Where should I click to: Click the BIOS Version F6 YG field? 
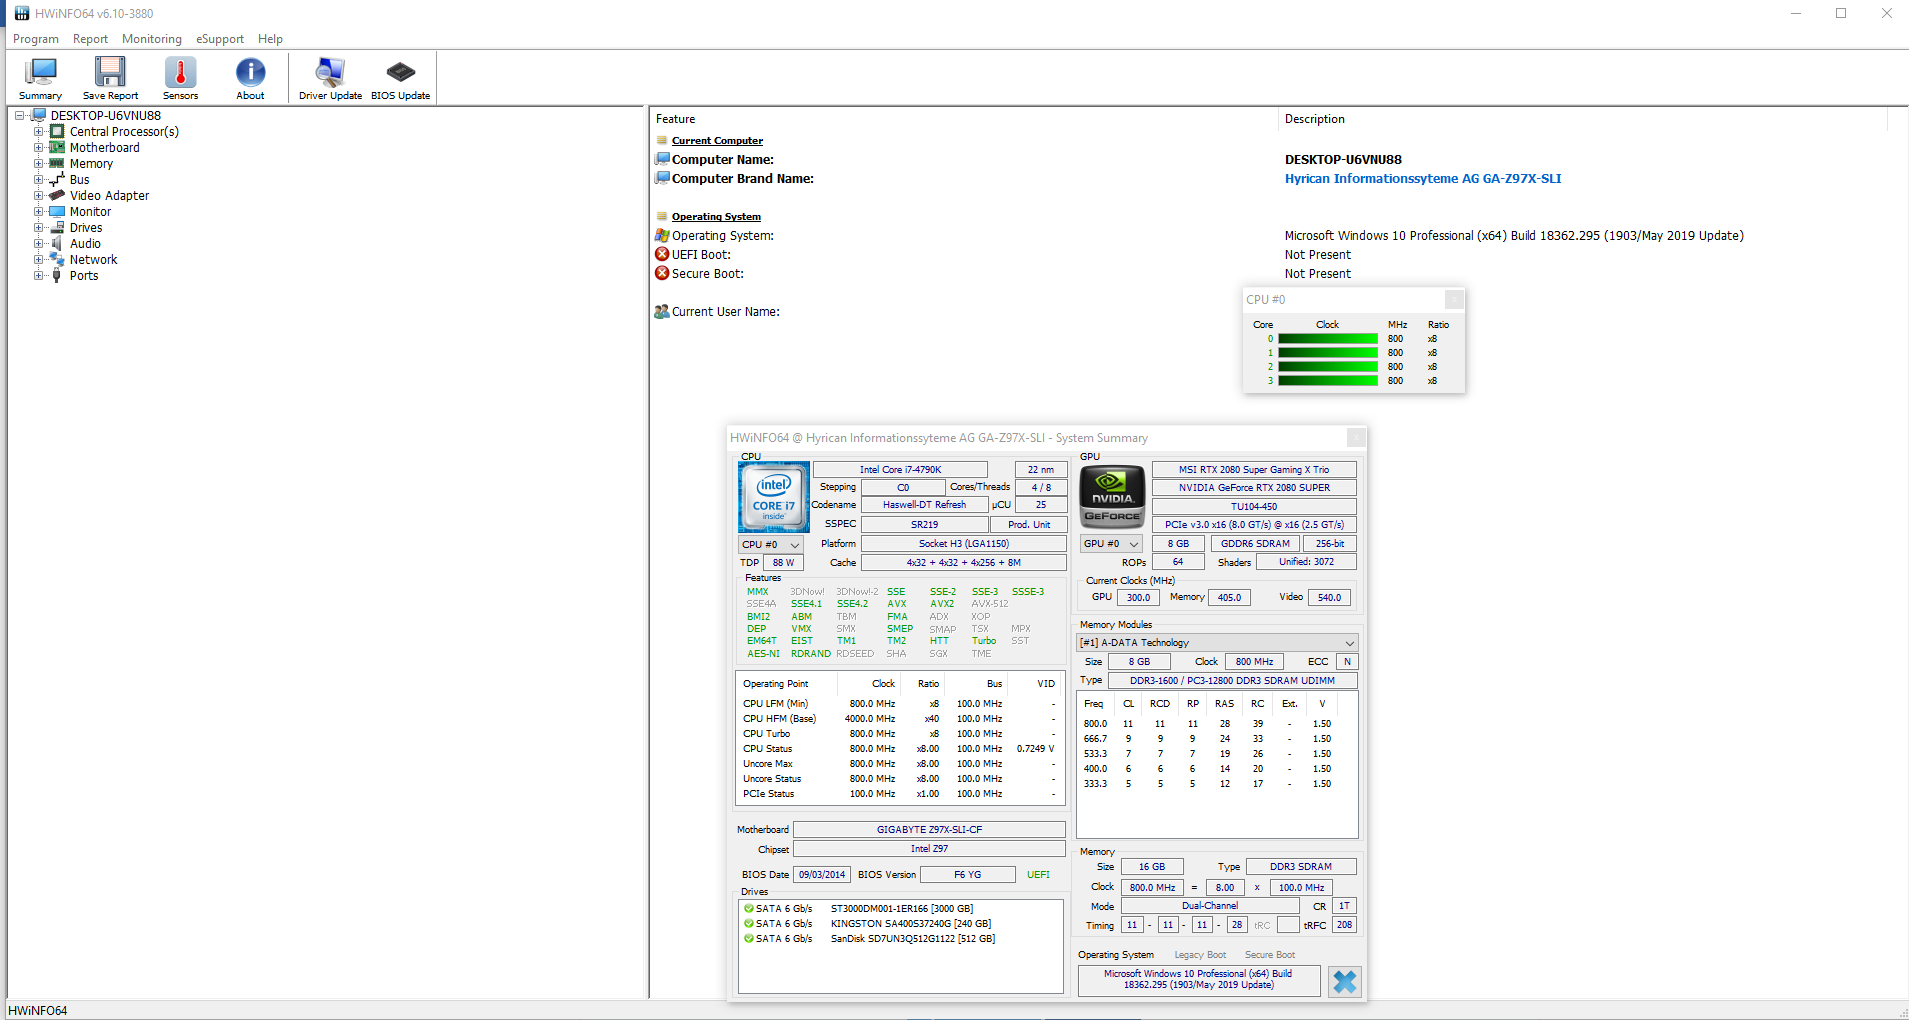[967, 874]
